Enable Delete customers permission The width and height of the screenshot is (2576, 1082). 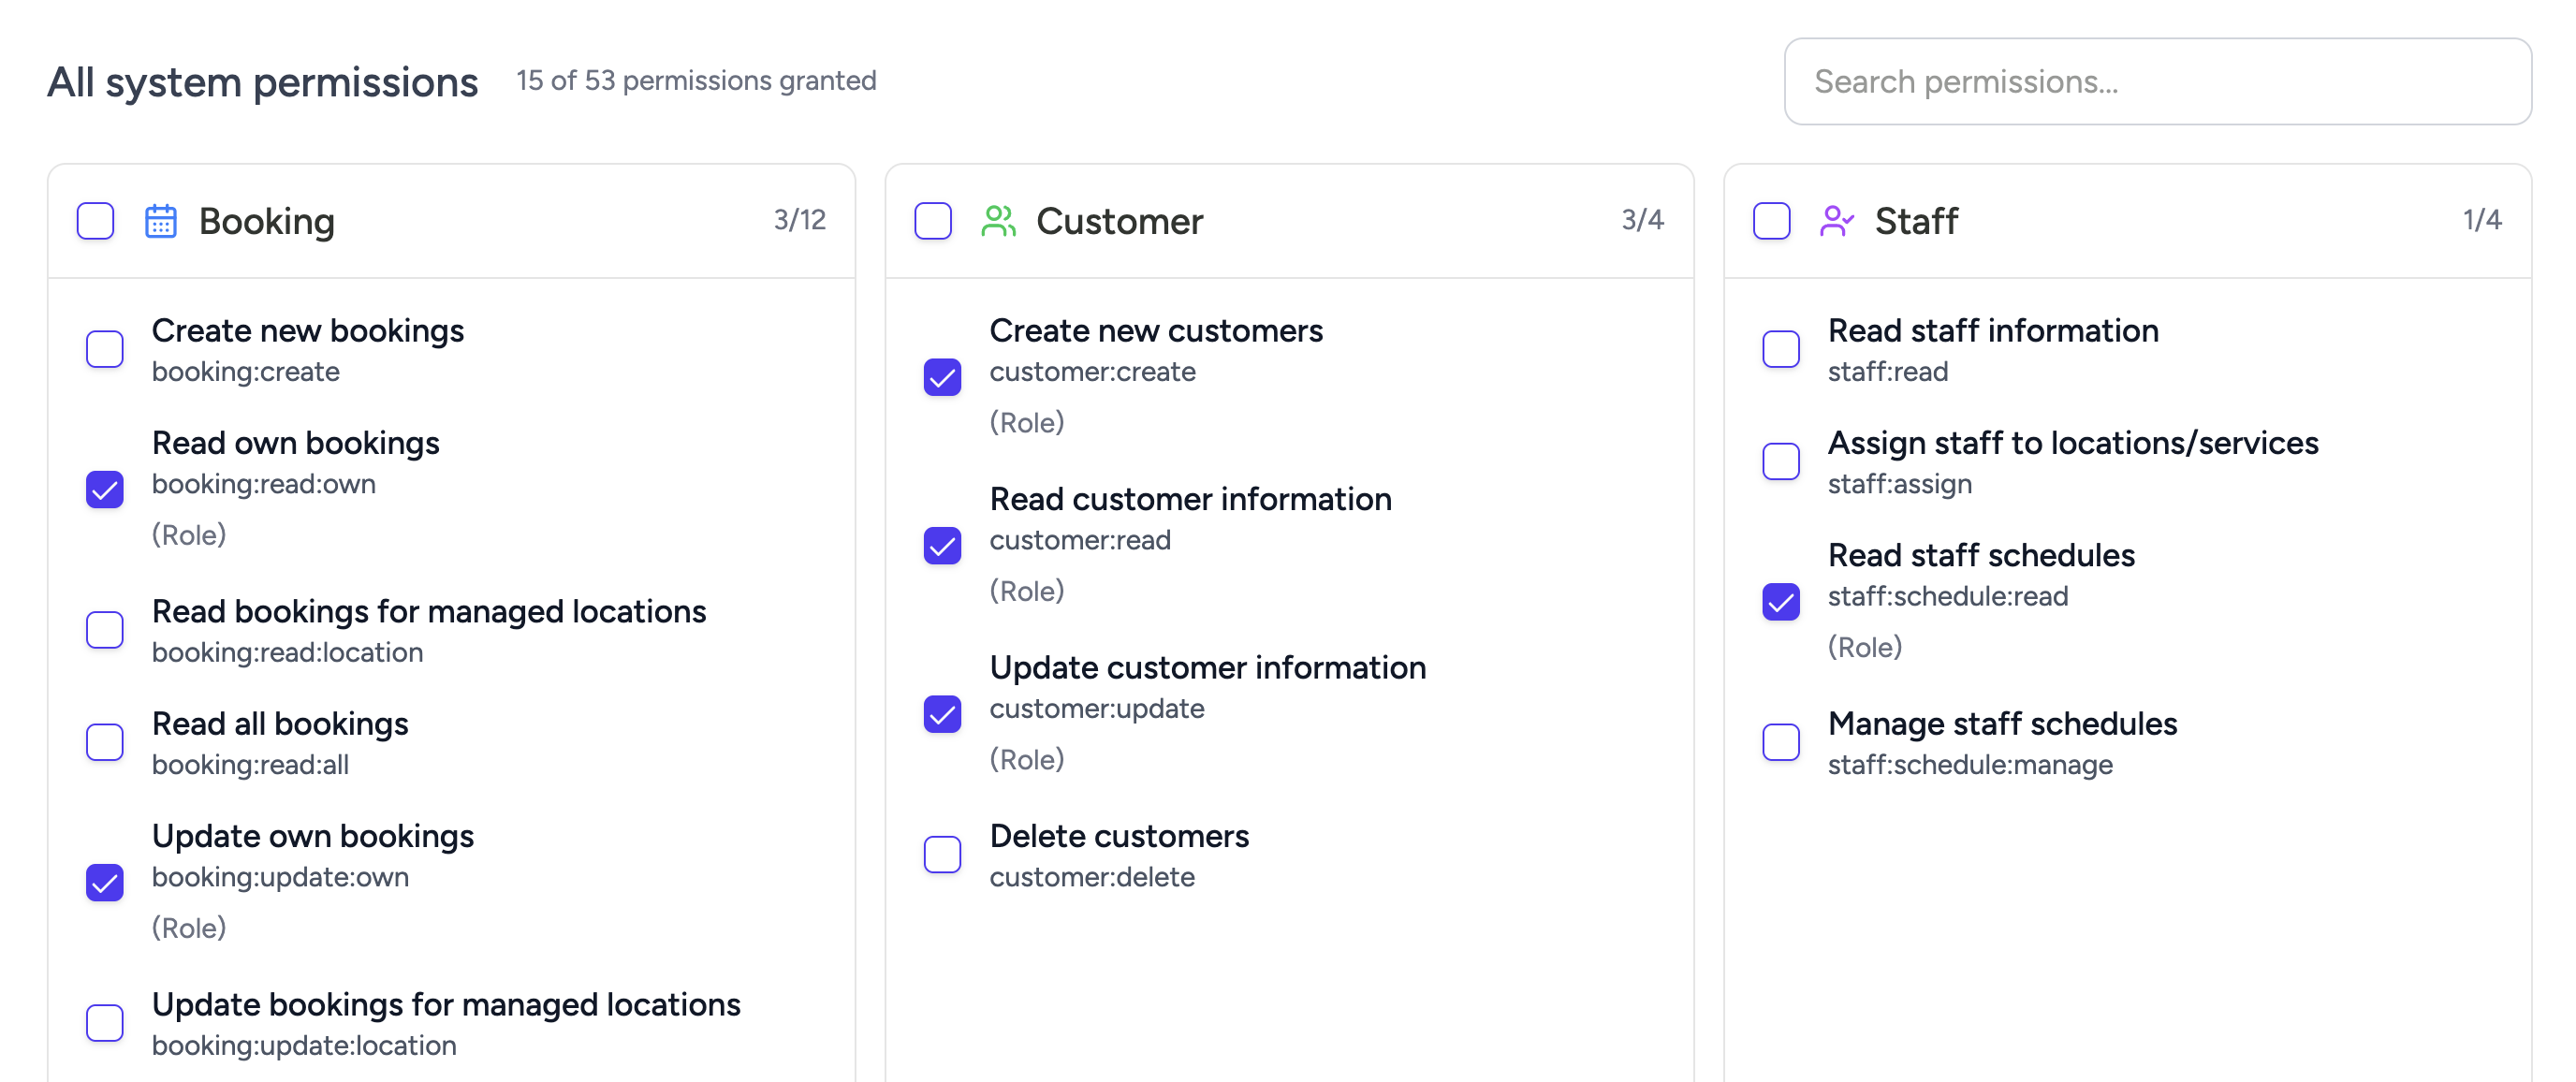pyautogui.click(x=942, y=855)
